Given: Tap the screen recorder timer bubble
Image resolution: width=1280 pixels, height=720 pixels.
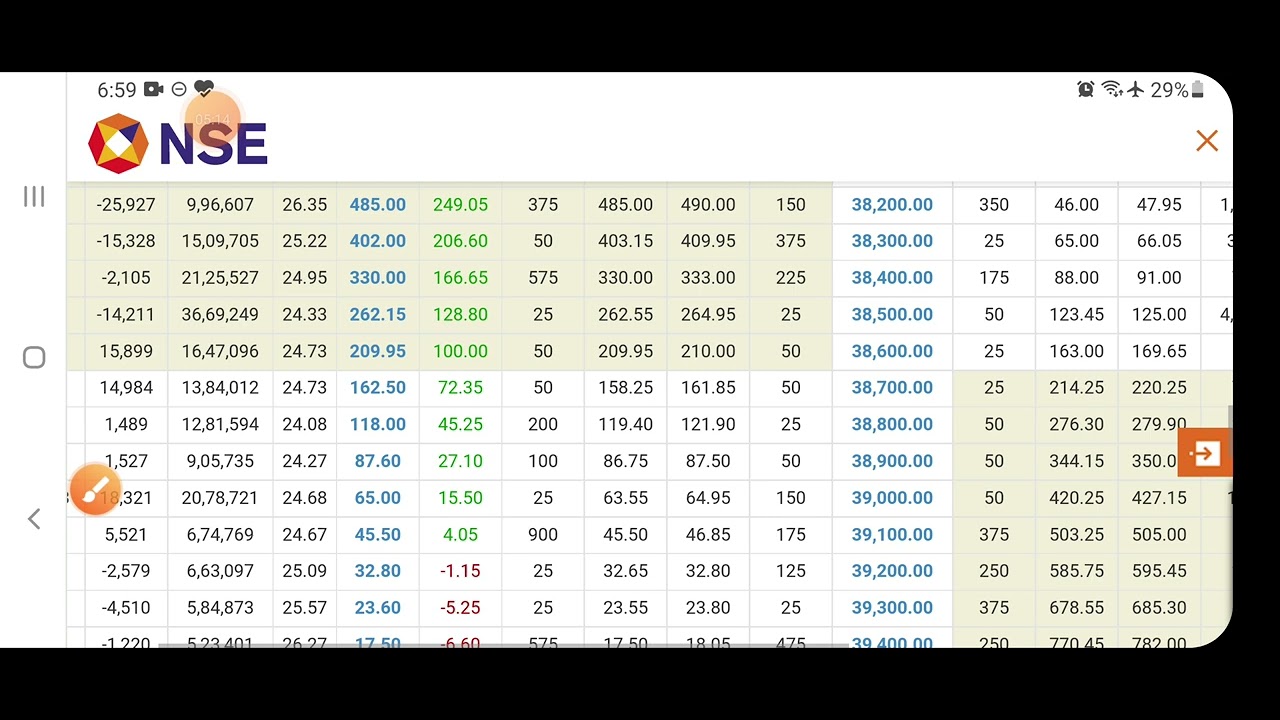Looking at the screenshot, I should 213,119.
